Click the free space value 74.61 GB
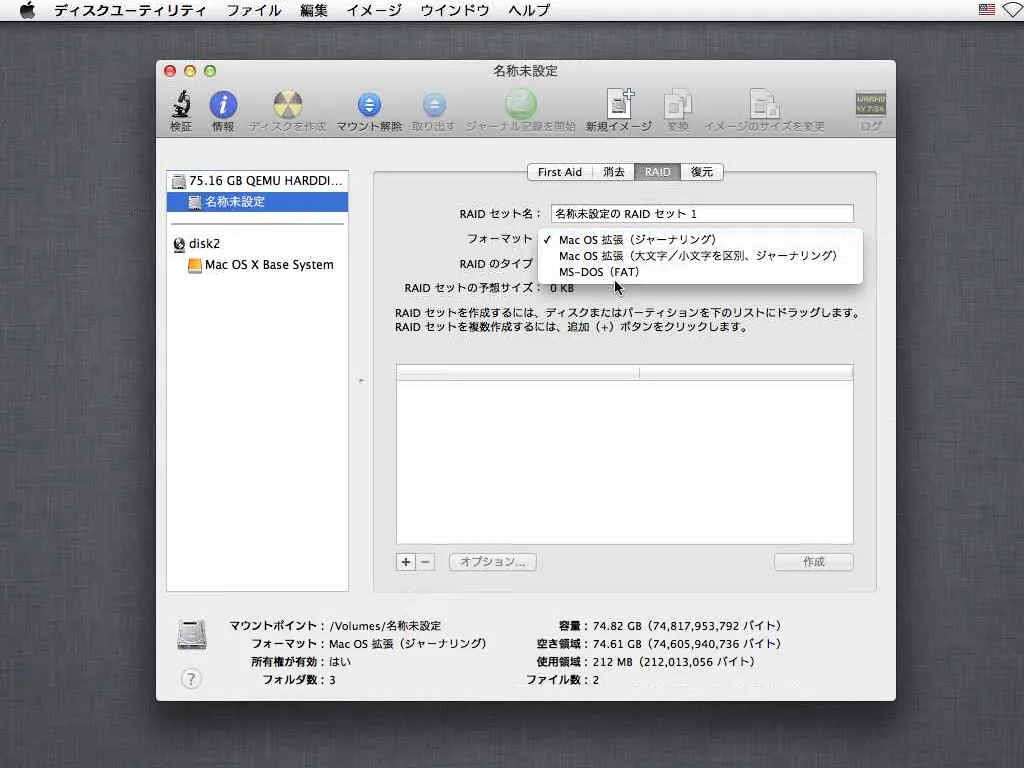The height and width of the screenshot is (768, 1024). [617, 644]
